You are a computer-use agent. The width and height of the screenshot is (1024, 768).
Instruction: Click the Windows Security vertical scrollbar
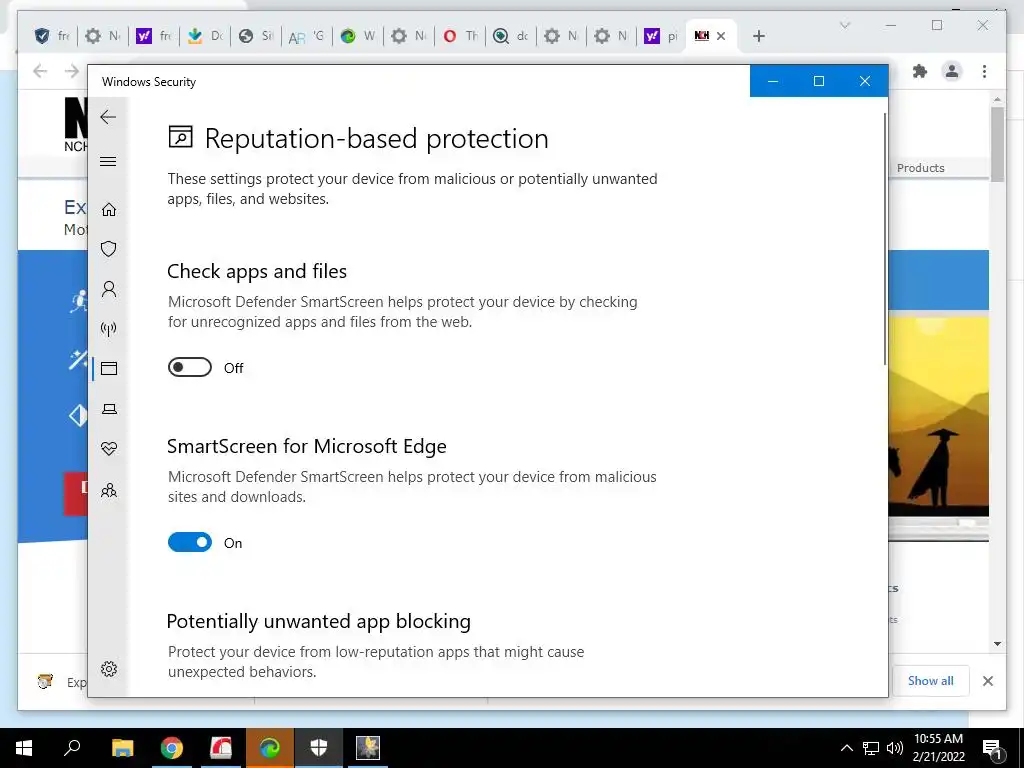[x=885, y=239]
